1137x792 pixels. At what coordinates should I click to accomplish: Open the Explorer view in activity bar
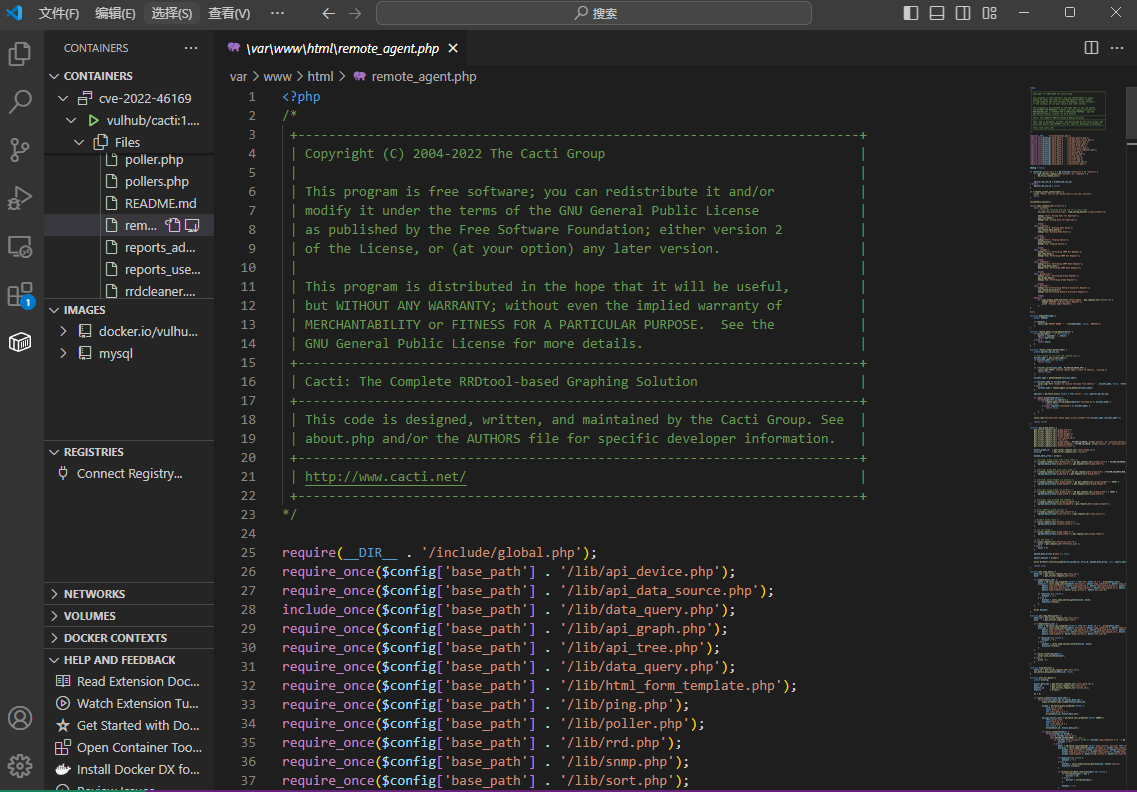pos(20,54)
